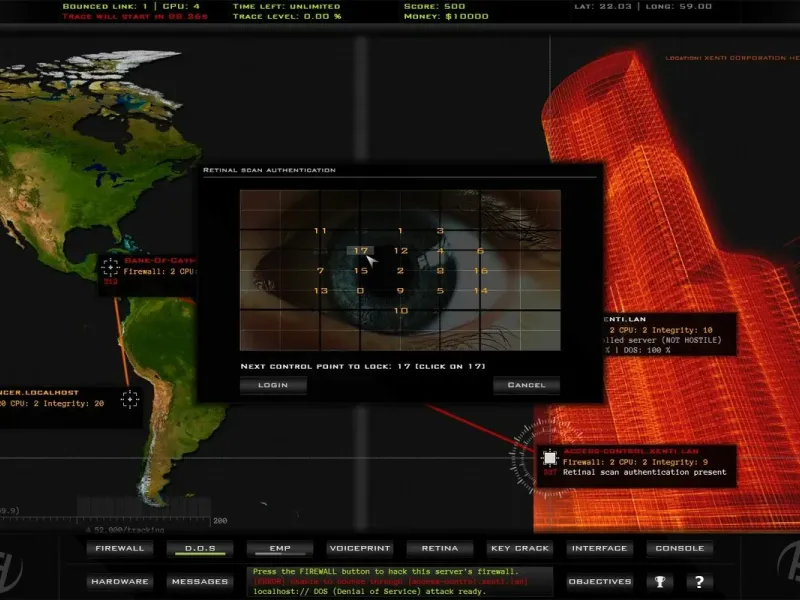Click 'DOS (Denial of Service) attack ready' message
The width and height of the screenshot is (800, 600).
pos(369,591)
